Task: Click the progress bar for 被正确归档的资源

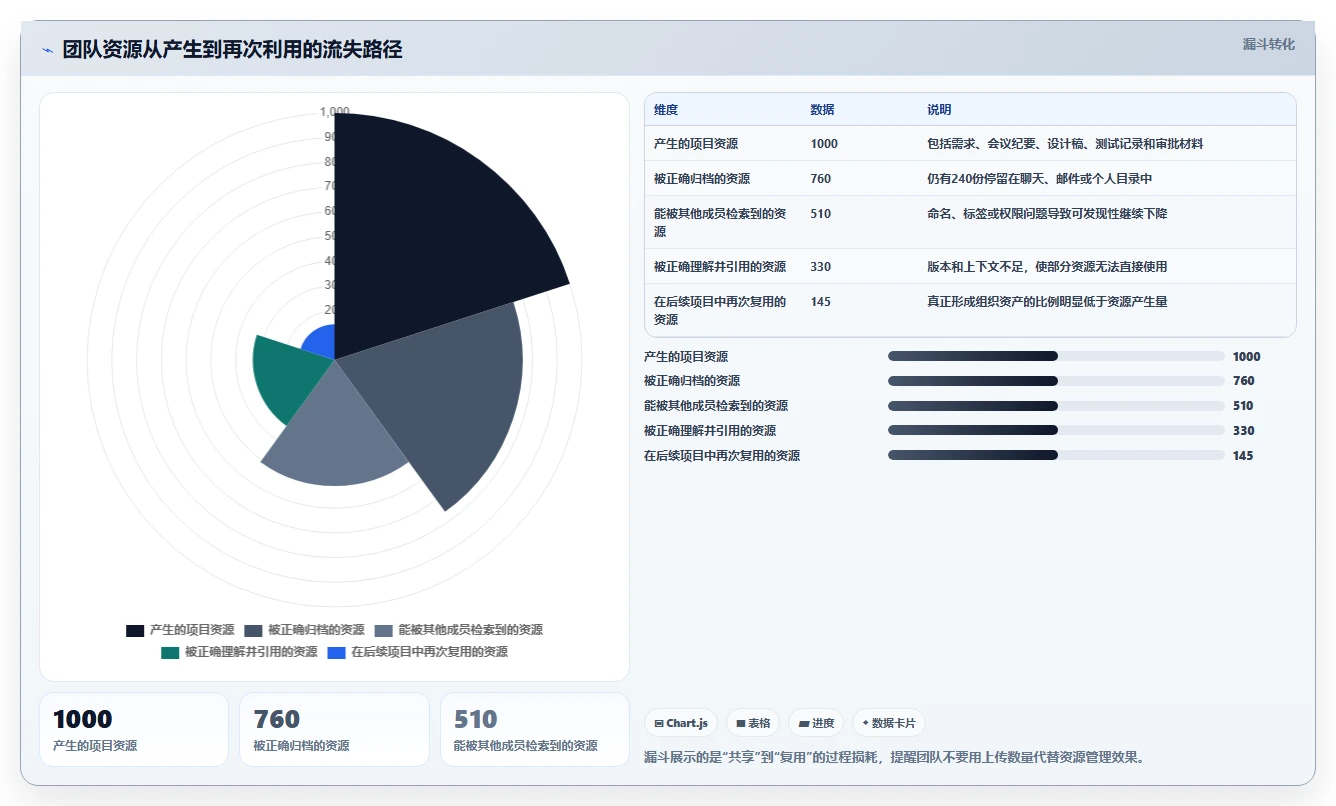Action: pos(1056,381)
